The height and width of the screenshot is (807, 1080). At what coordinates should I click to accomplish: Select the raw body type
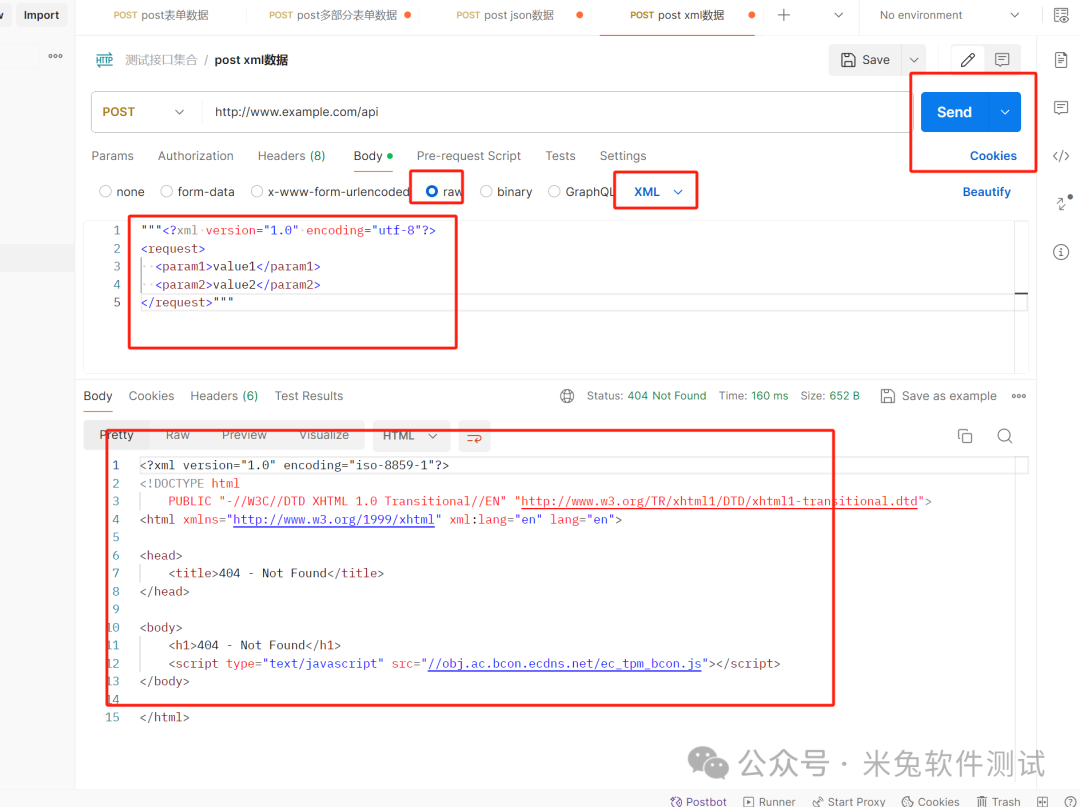[432, 191]
